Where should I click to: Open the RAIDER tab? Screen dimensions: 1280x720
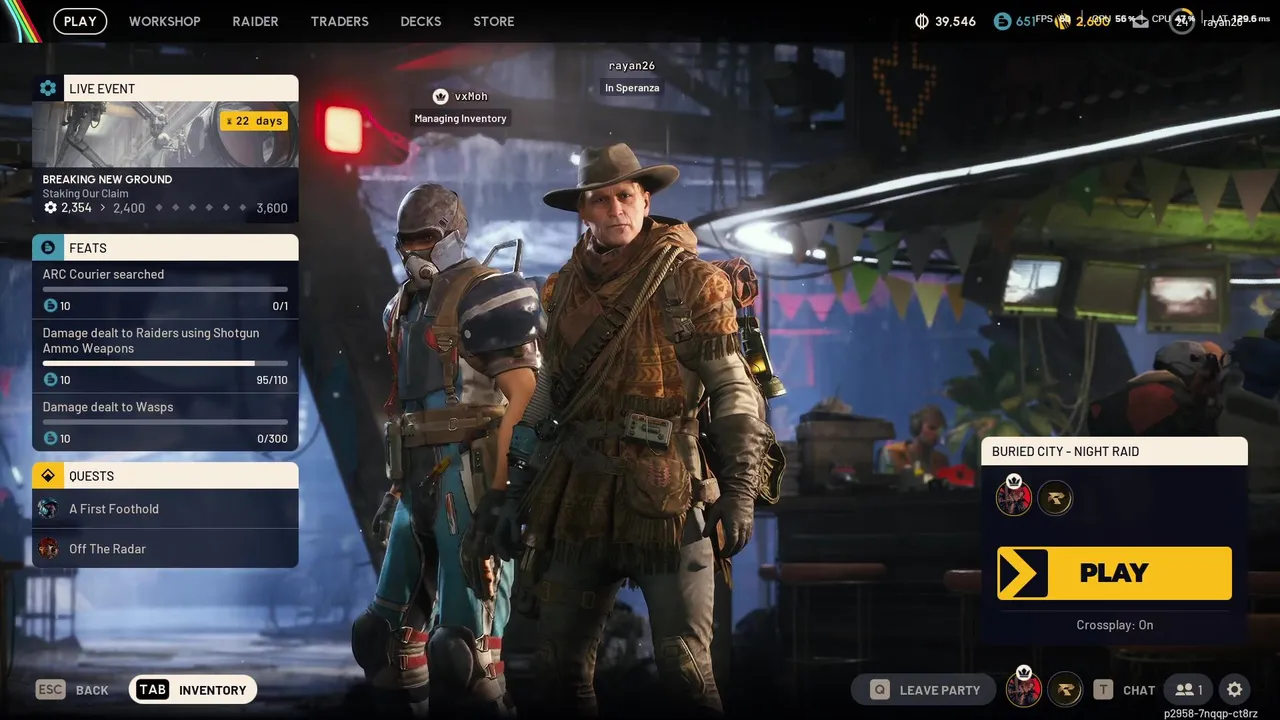(x=255, y=21)
